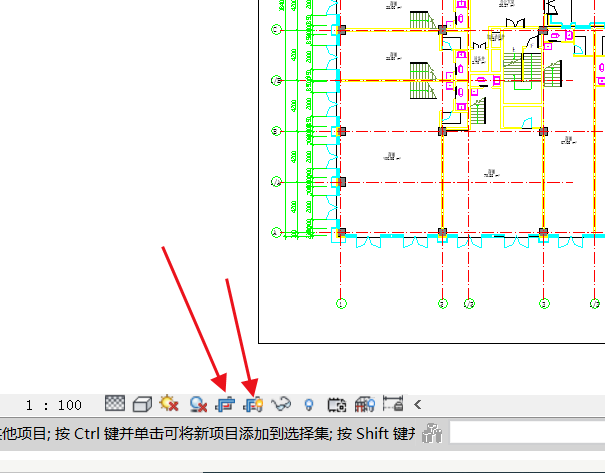This screenshot has height=473, width=605.
Task: Click the Crop View icon
Action: click(x=224, y=405)
